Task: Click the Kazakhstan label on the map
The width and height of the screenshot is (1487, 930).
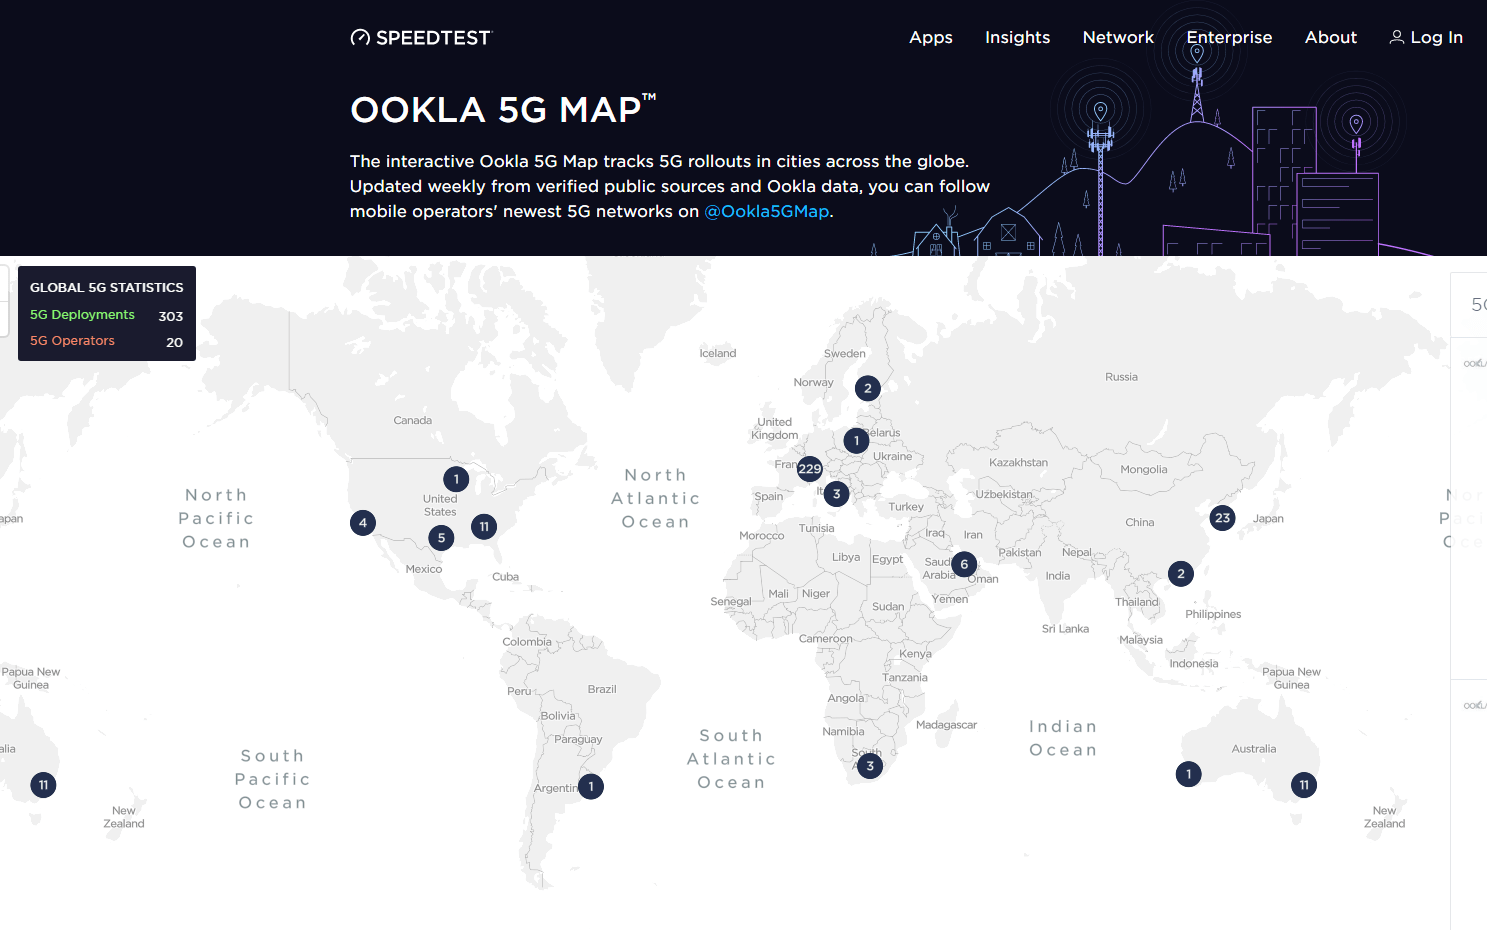Action: tap(1018, 462)
